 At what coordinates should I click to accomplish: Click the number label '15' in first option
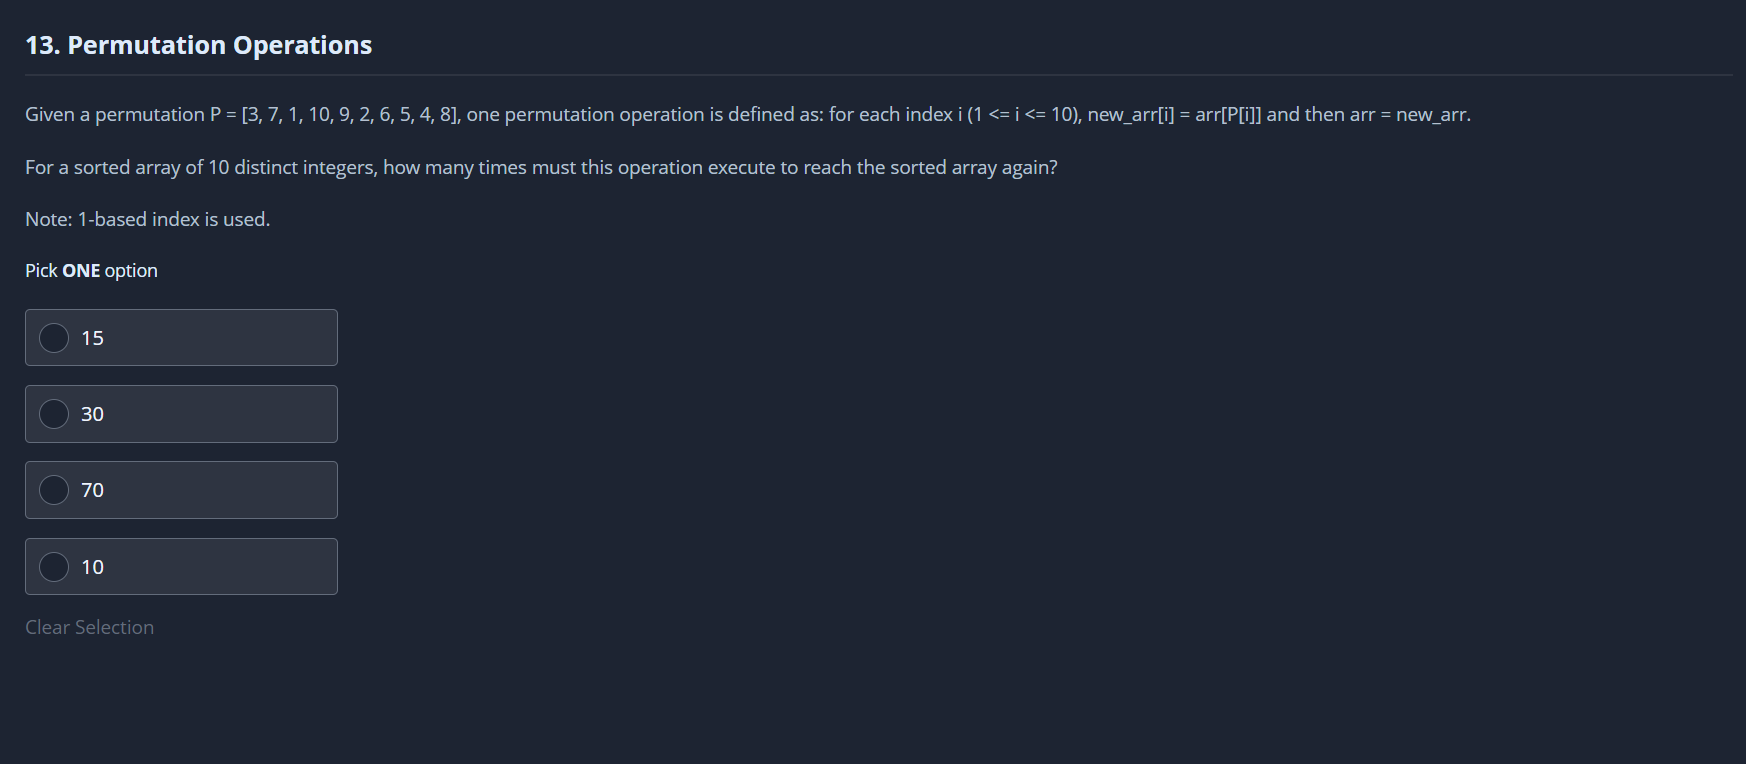click(93, 338)
